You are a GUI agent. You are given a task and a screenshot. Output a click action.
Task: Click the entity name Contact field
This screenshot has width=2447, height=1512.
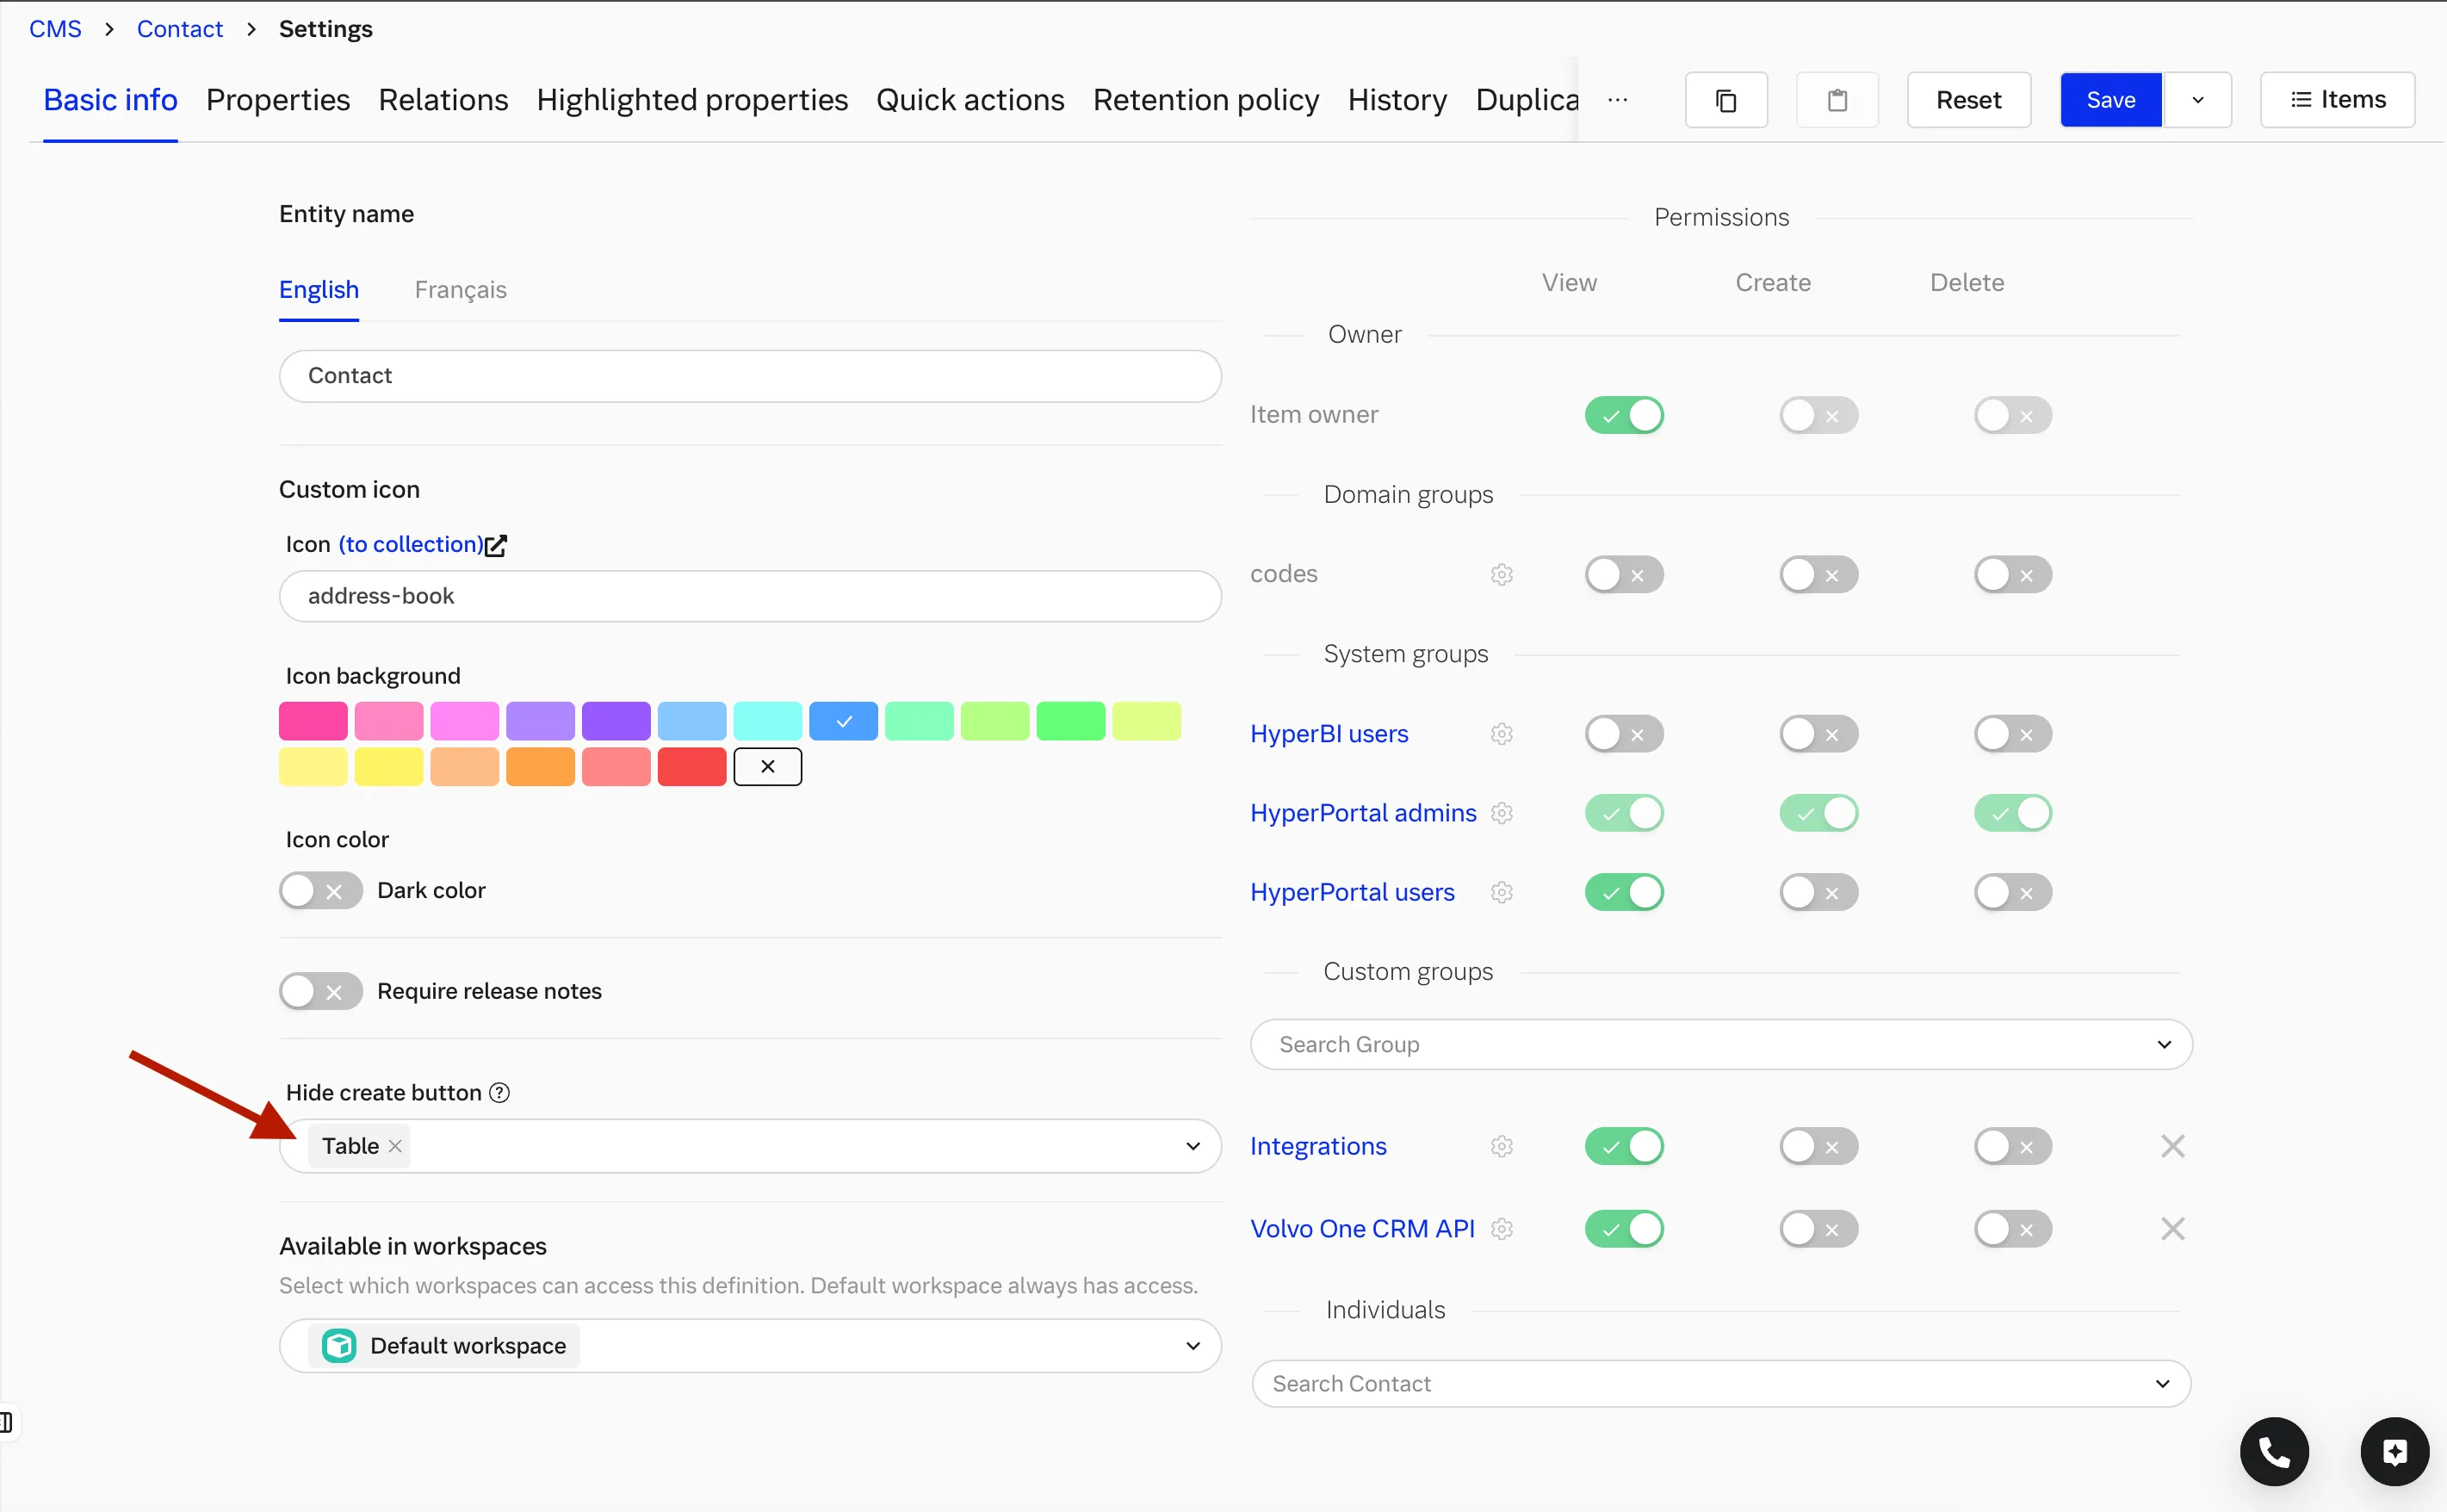pyautogui.click(x=750, y=376)
